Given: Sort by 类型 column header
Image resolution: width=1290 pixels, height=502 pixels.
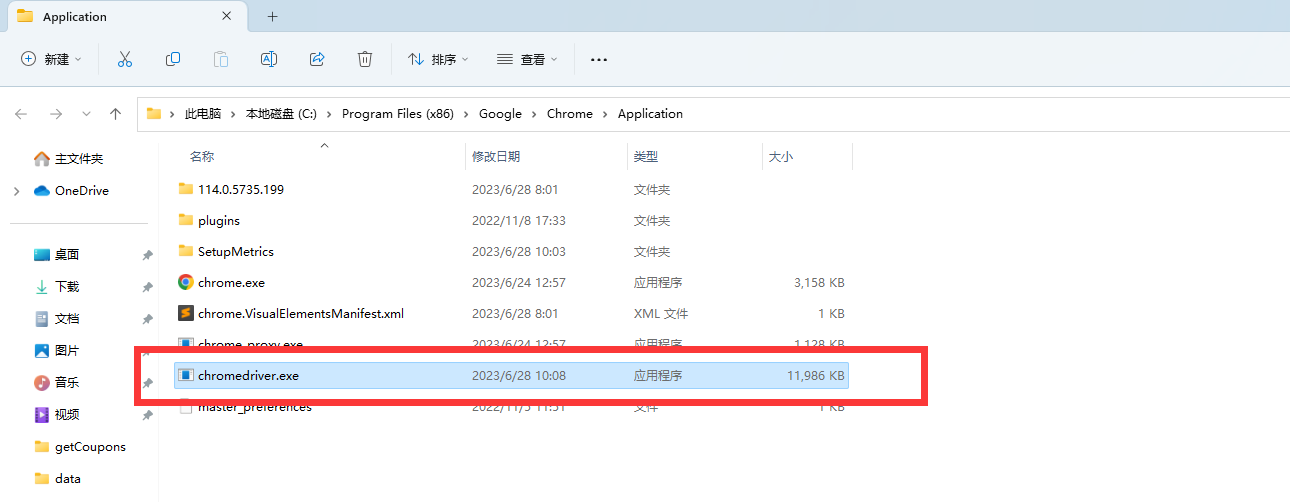Looking at the screenshot, I should point(646,157).
